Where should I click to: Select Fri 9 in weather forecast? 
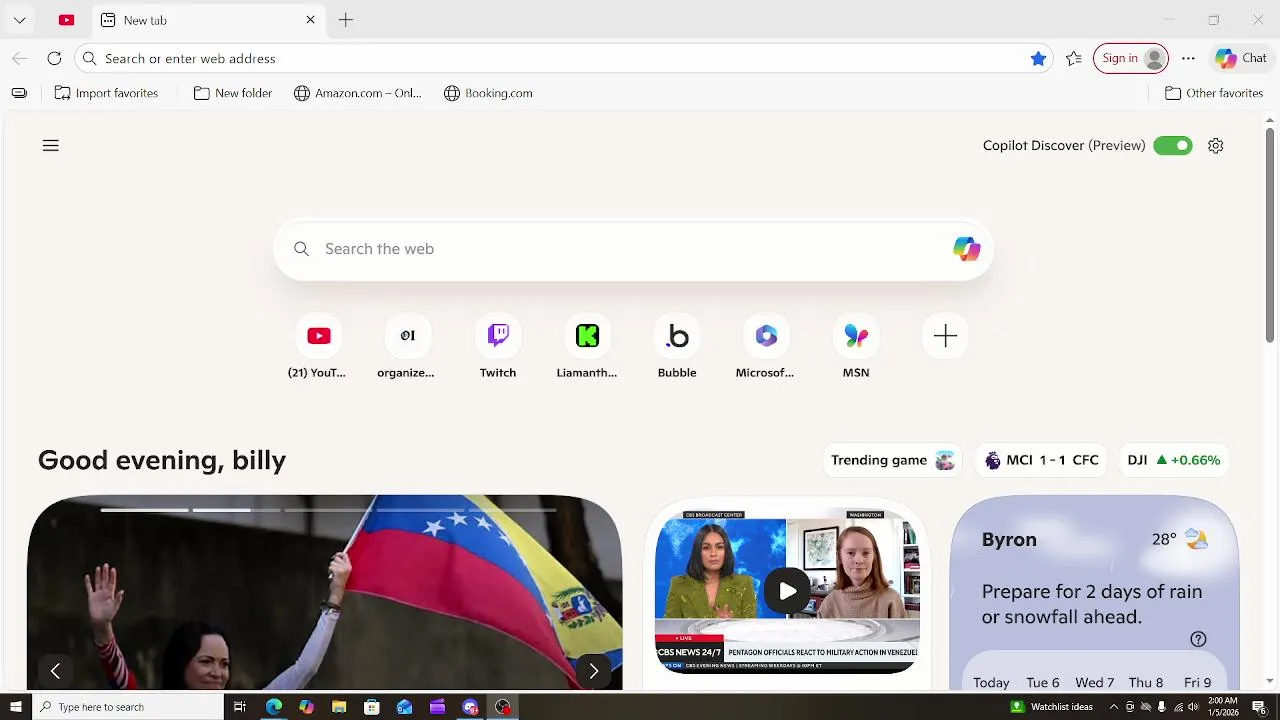(x=1198, y=682)
